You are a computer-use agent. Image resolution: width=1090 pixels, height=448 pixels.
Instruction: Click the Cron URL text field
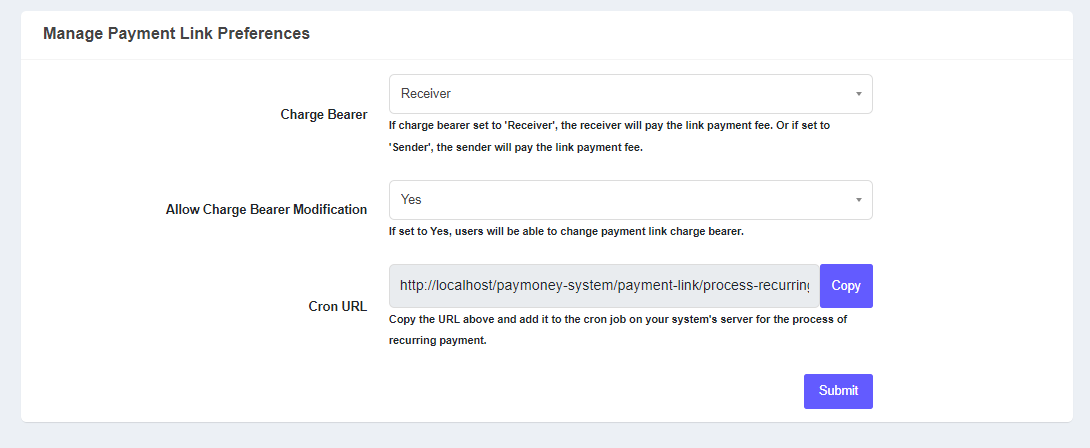604,286
